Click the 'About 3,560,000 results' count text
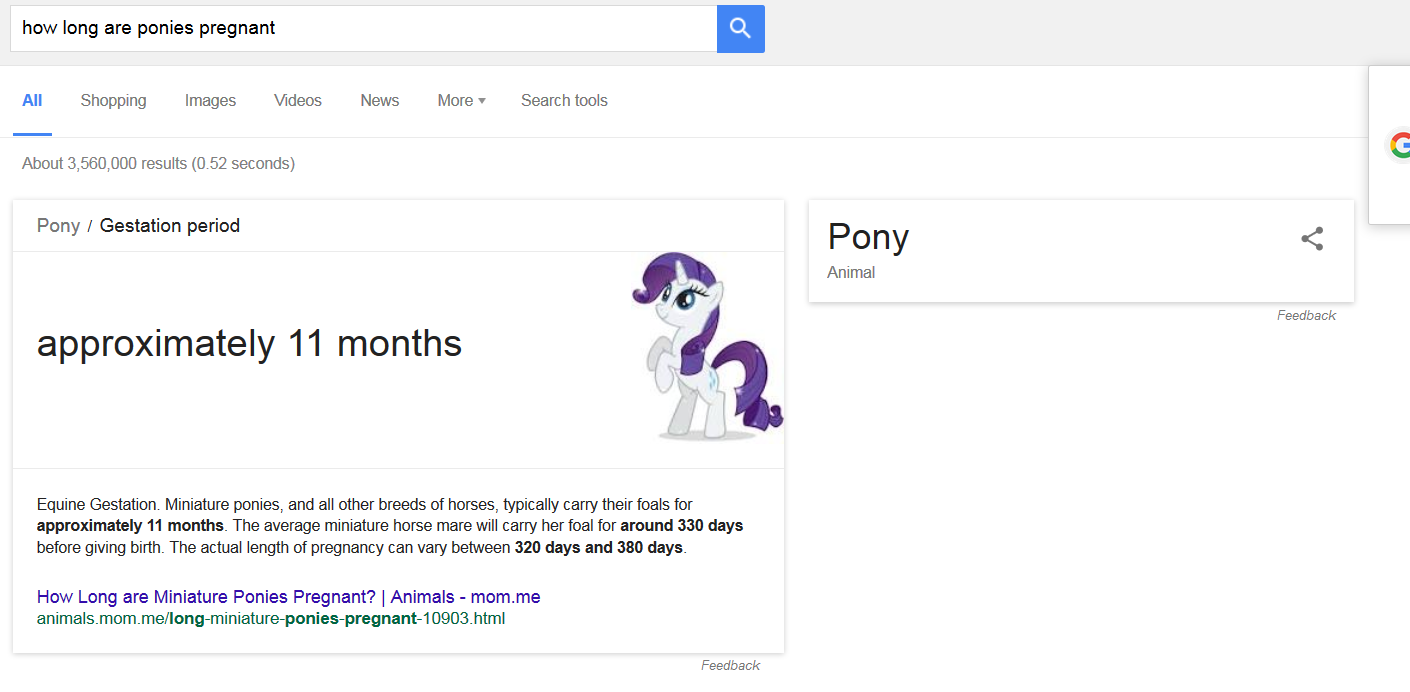 click(x=158, y=163)
